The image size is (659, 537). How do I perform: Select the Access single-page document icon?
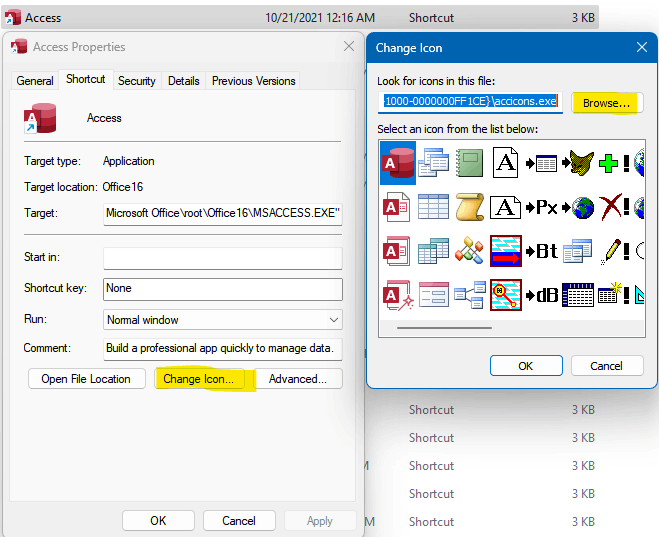coord(396,207)
